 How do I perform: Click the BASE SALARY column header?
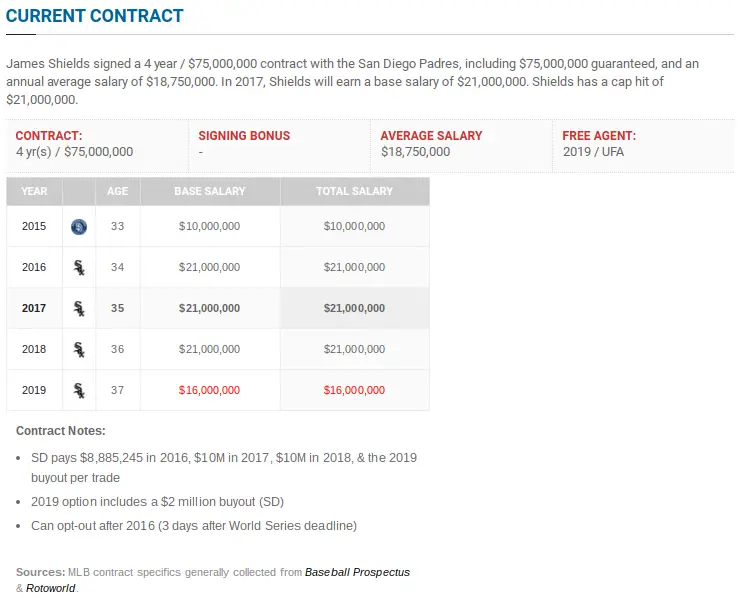point(210,191)
